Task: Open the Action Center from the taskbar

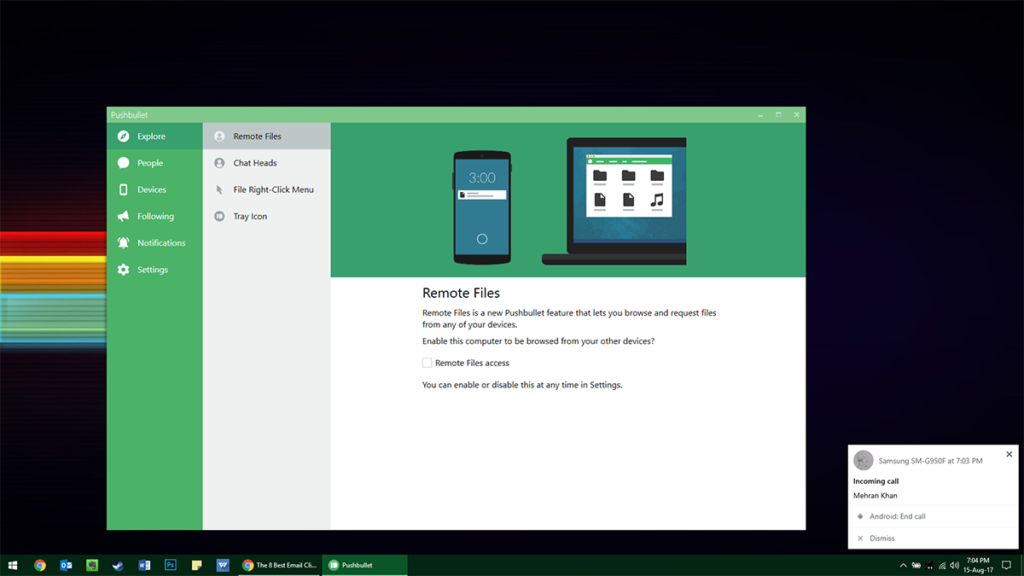Action: [x=1008, y=564]
